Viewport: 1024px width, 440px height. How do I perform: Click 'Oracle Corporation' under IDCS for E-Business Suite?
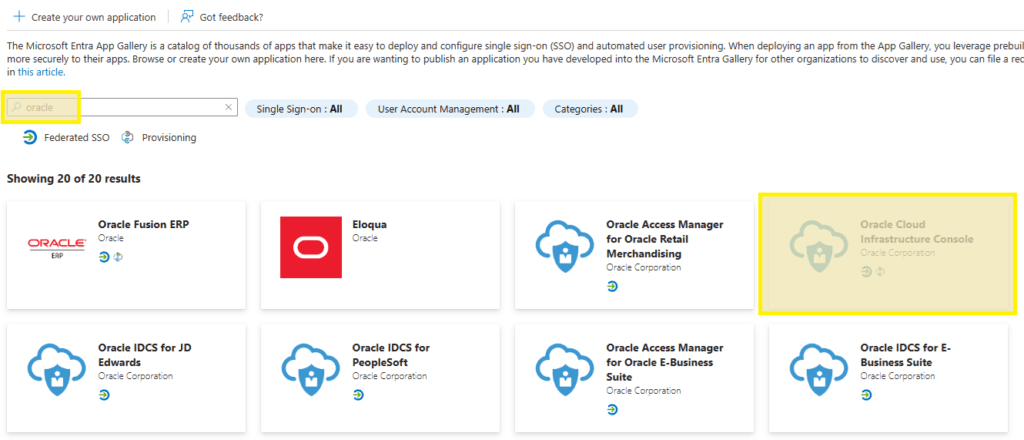click(x=898, y=376)
